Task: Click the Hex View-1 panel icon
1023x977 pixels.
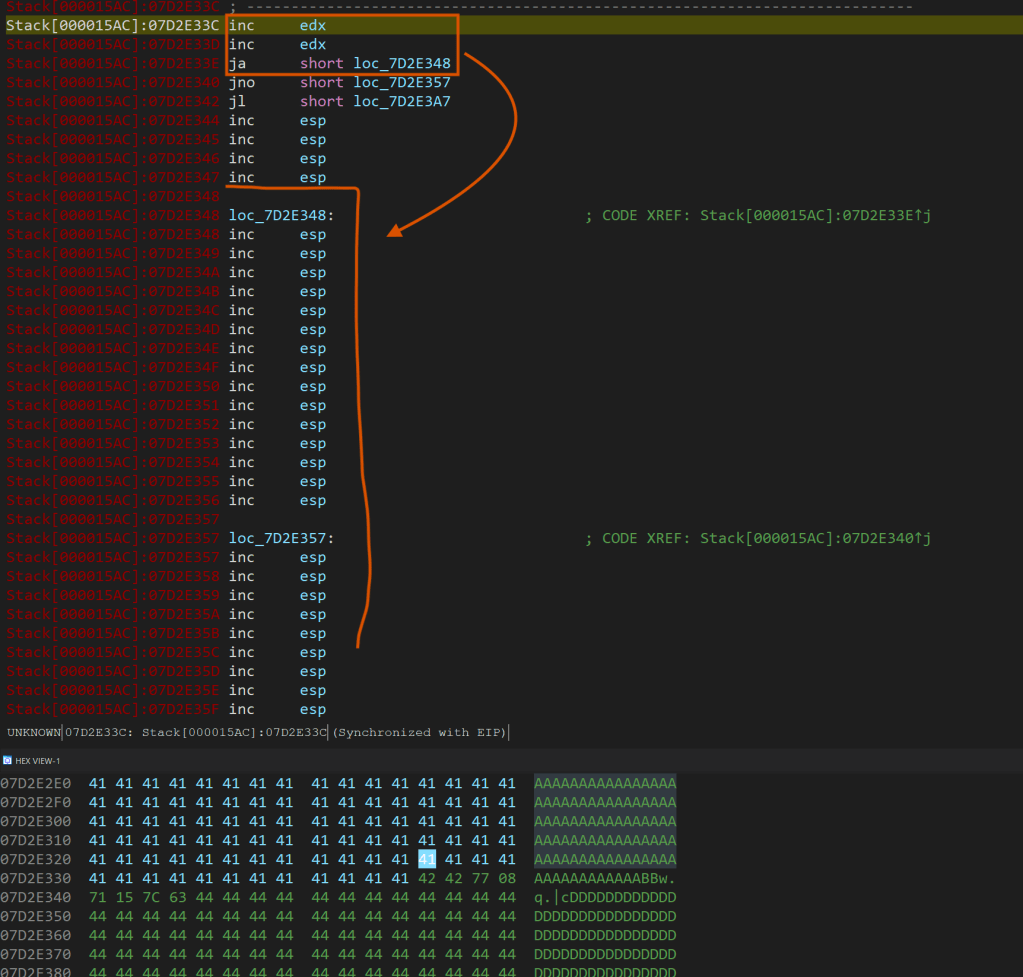Action: [7, 761]
